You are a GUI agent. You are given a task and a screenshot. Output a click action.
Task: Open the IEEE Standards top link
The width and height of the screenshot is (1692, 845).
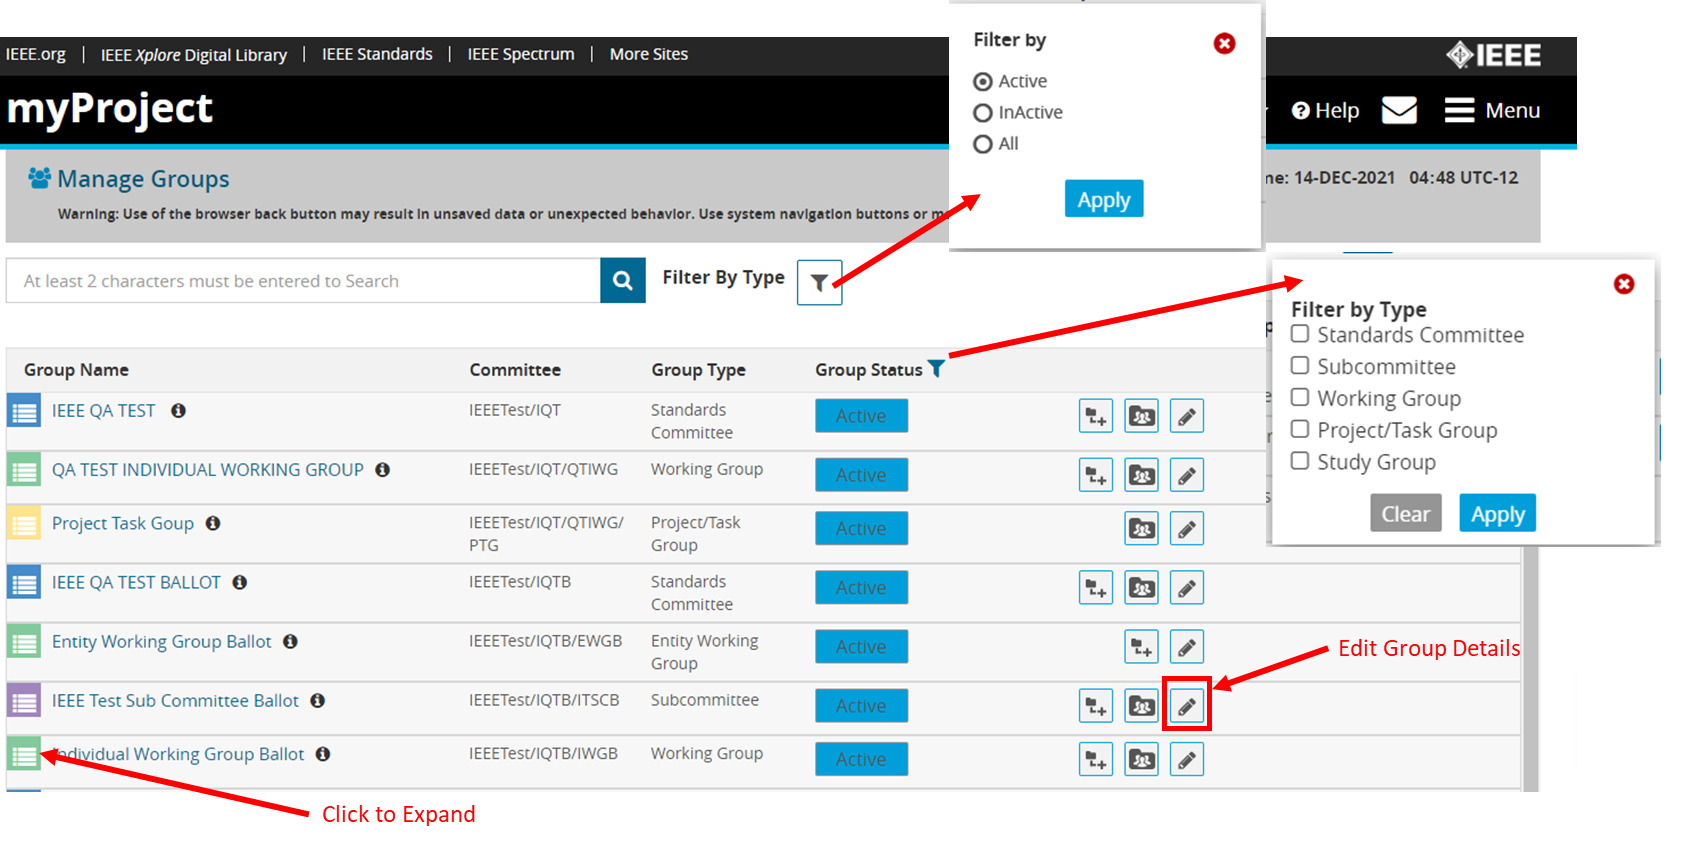click(x=377, y=54)
